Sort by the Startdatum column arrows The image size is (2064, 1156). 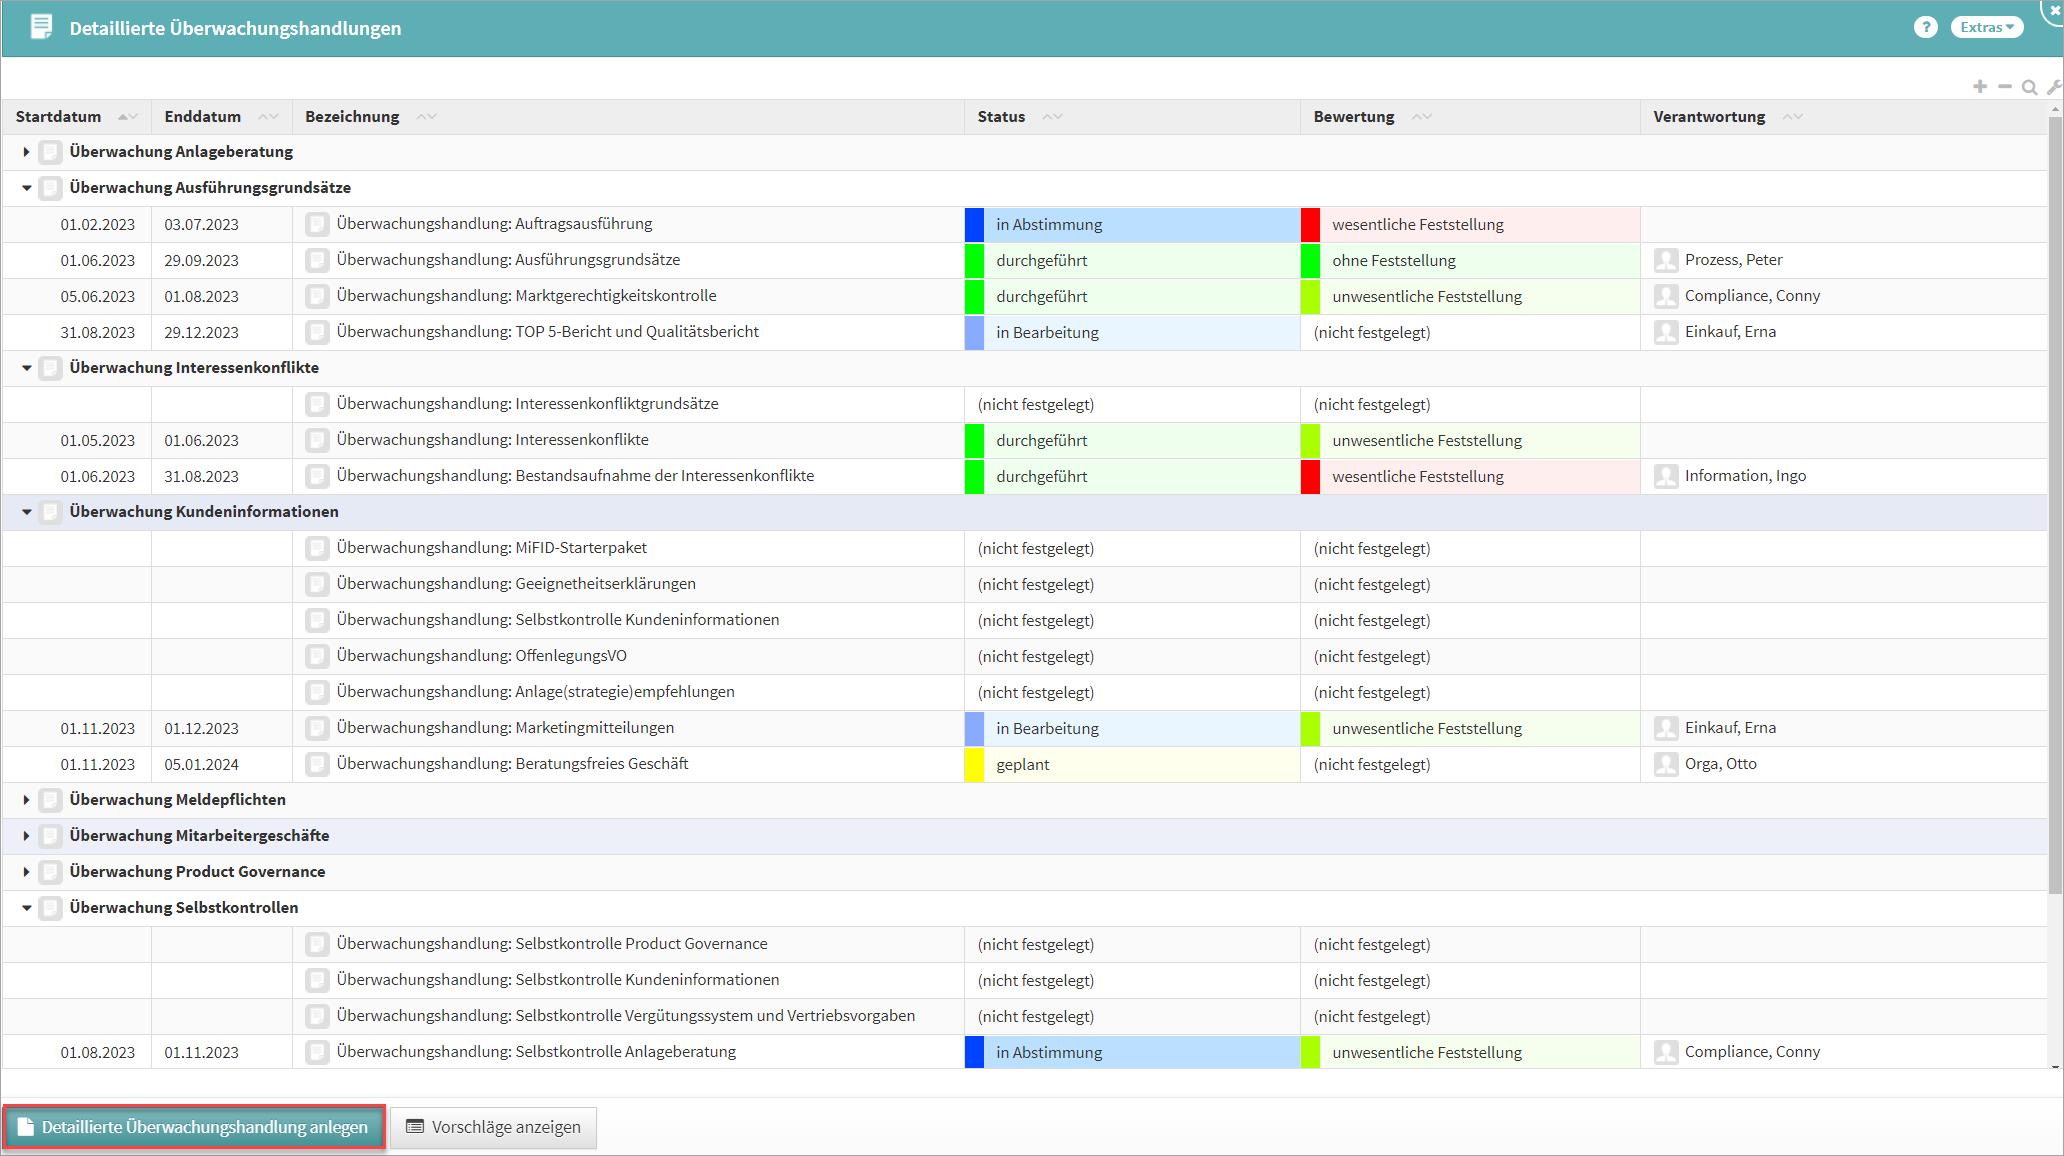coord(127,117)
